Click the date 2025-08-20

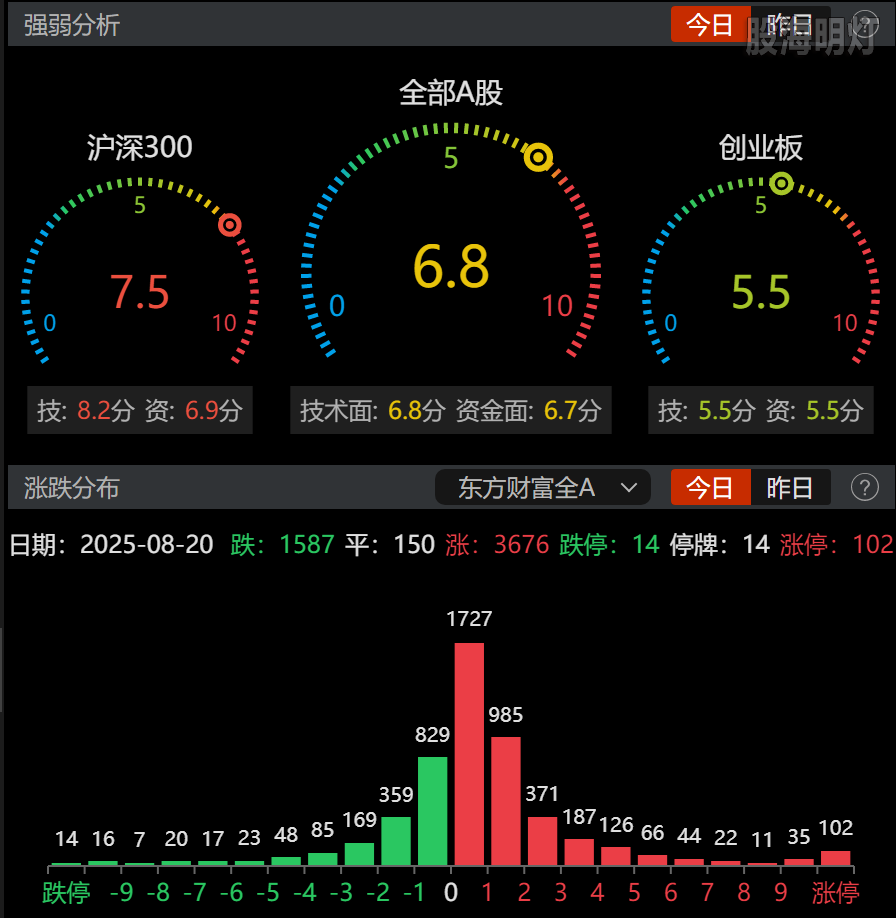click(146, 544)
